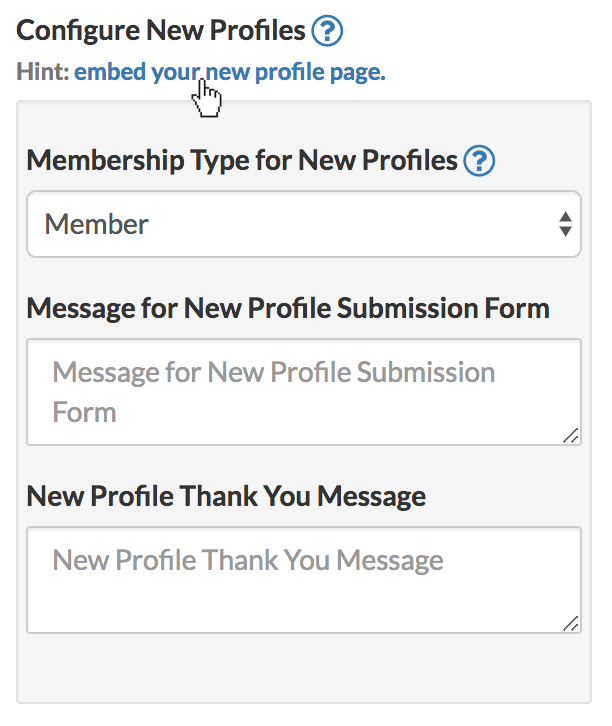Click resize handle of Thank You Message textarea
Screen dimensions: 612x726
pyautogui.click(x=570, y=623)
